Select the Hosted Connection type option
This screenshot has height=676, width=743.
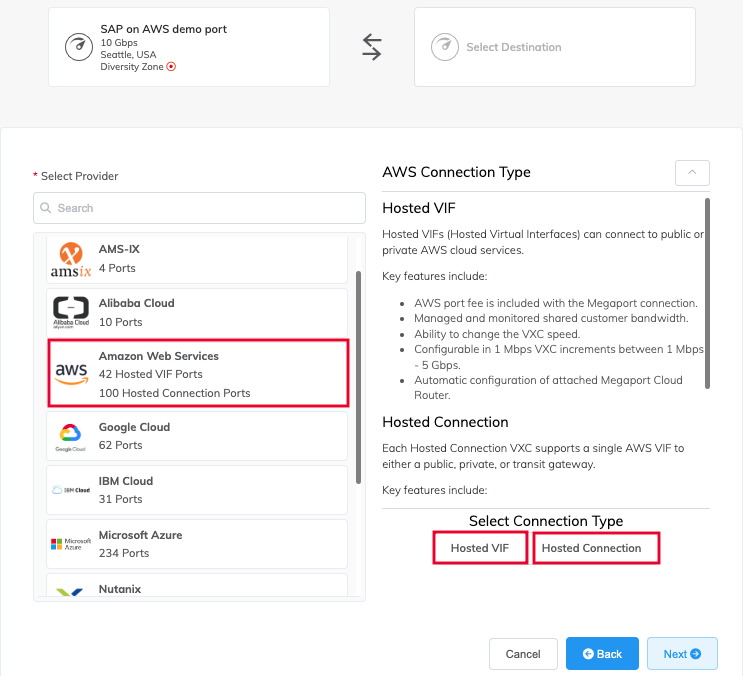pos(596,548)
